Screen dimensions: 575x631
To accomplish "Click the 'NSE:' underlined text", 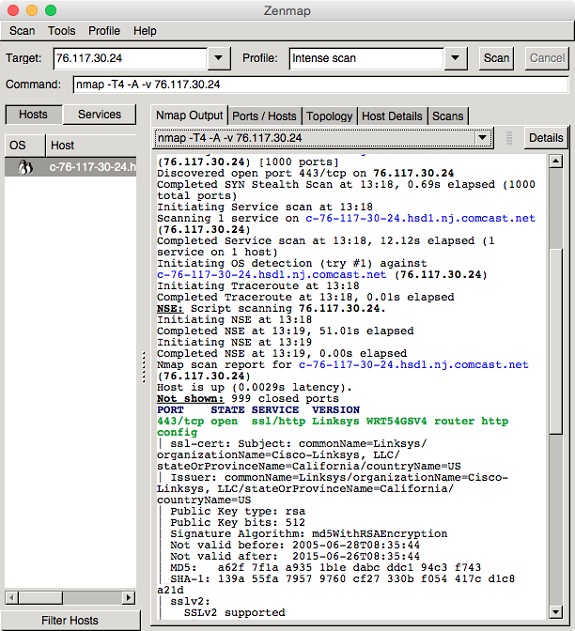I will (170, 309).
